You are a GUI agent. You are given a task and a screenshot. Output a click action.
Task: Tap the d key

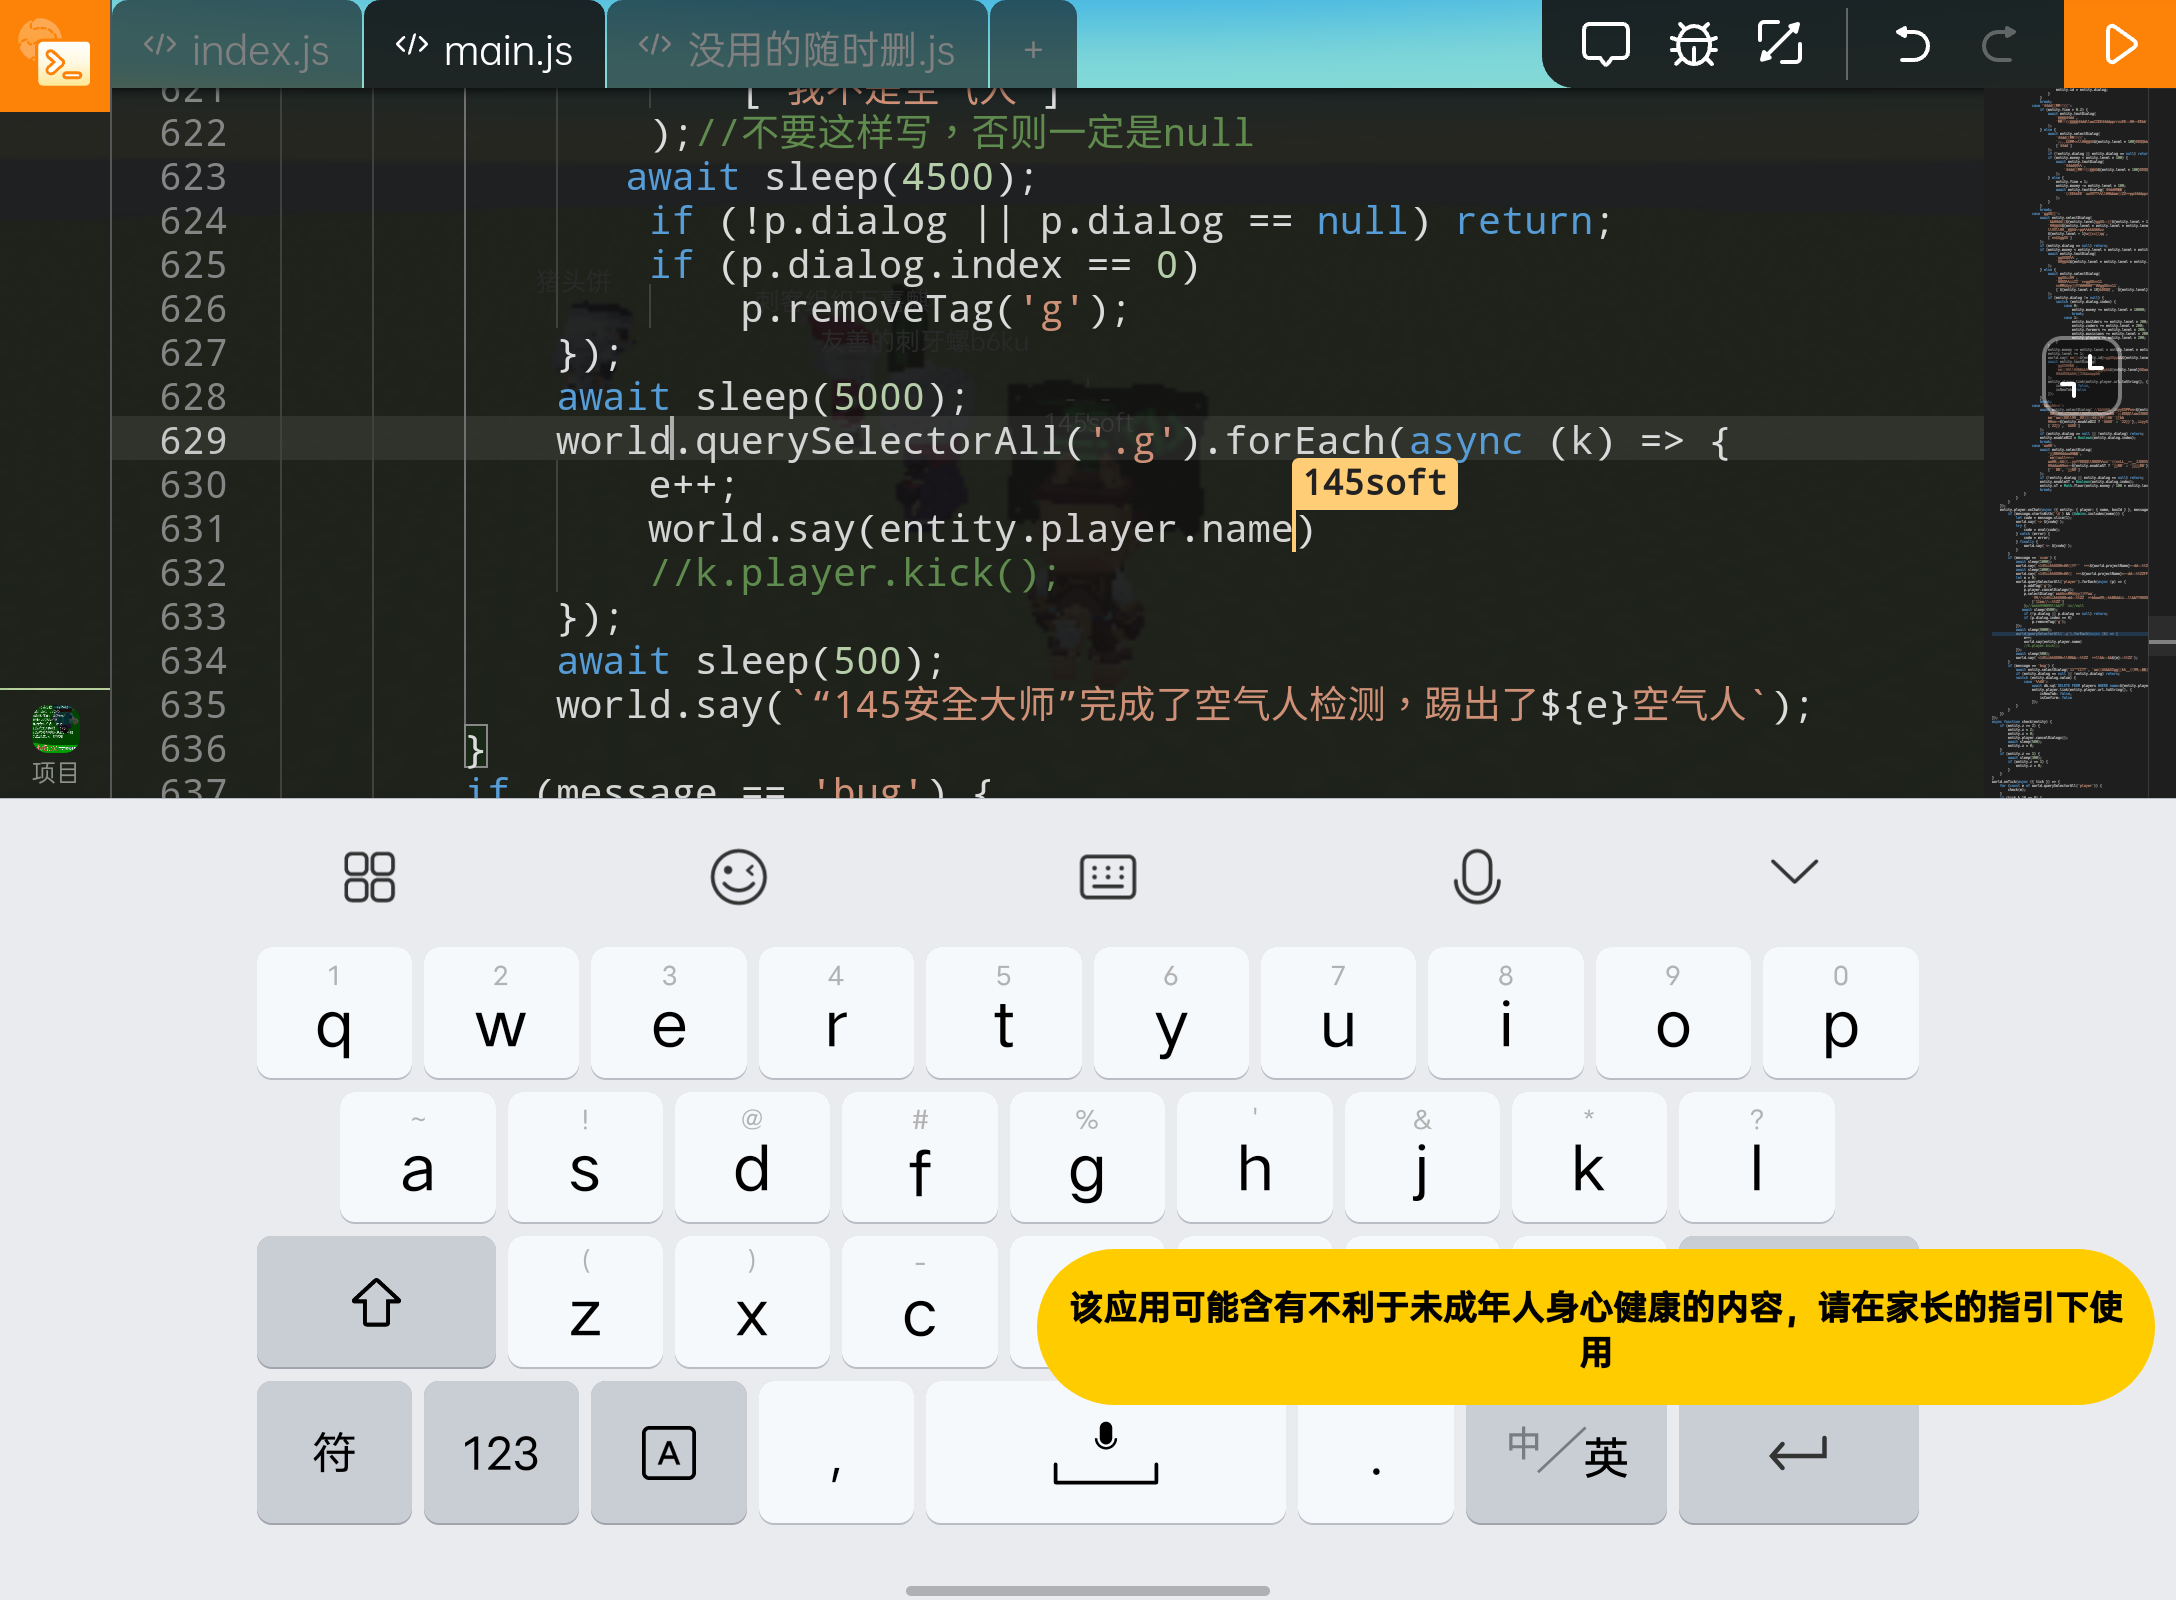752,1157
